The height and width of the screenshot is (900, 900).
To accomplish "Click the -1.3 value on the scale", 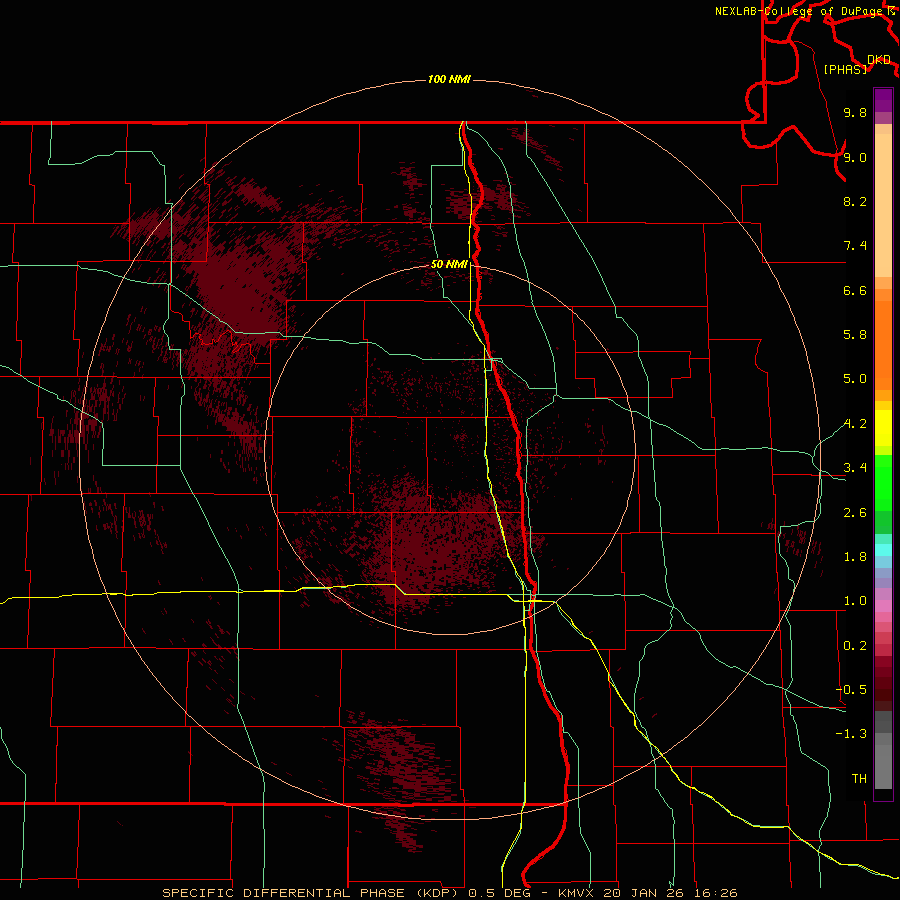I will click(851, 734).
